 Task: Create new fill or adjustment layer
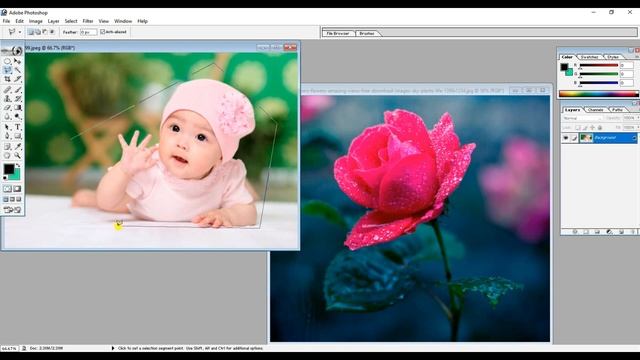pos(609,232)
